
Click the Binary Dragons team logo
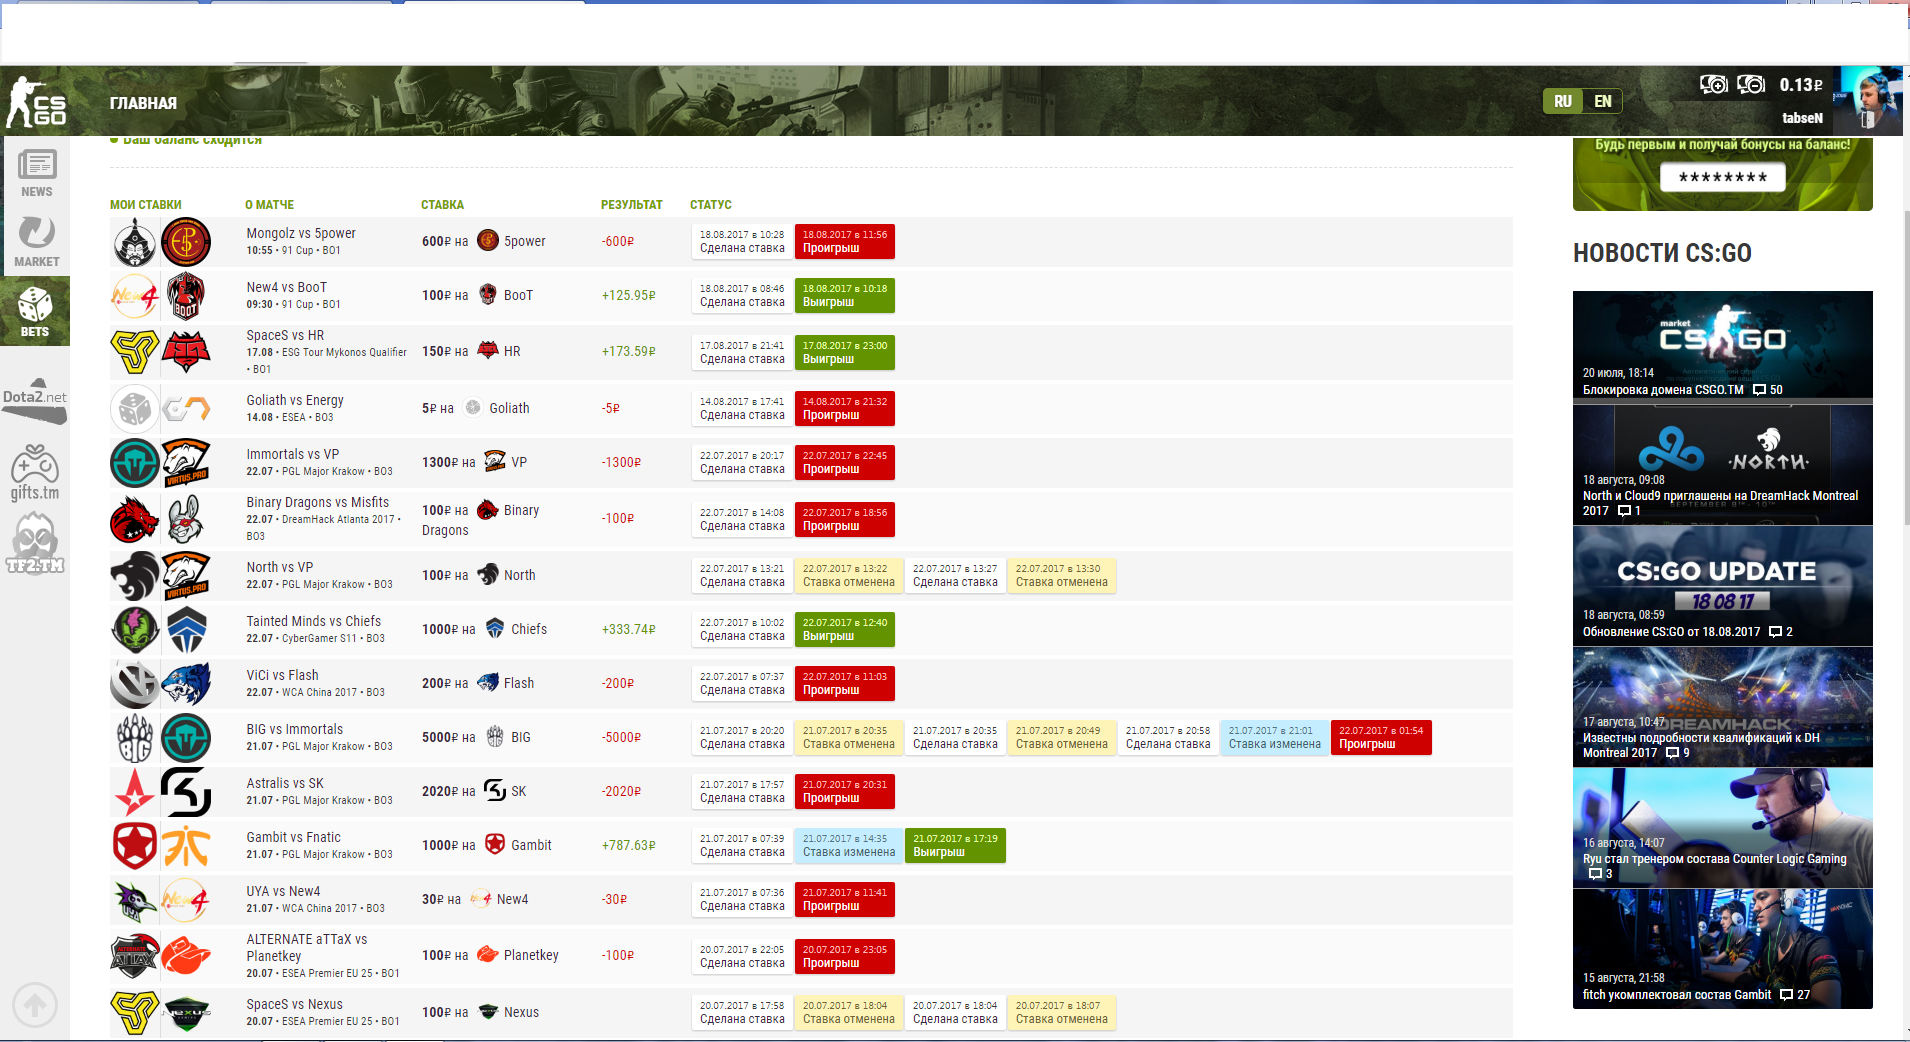tap(135, 519)
